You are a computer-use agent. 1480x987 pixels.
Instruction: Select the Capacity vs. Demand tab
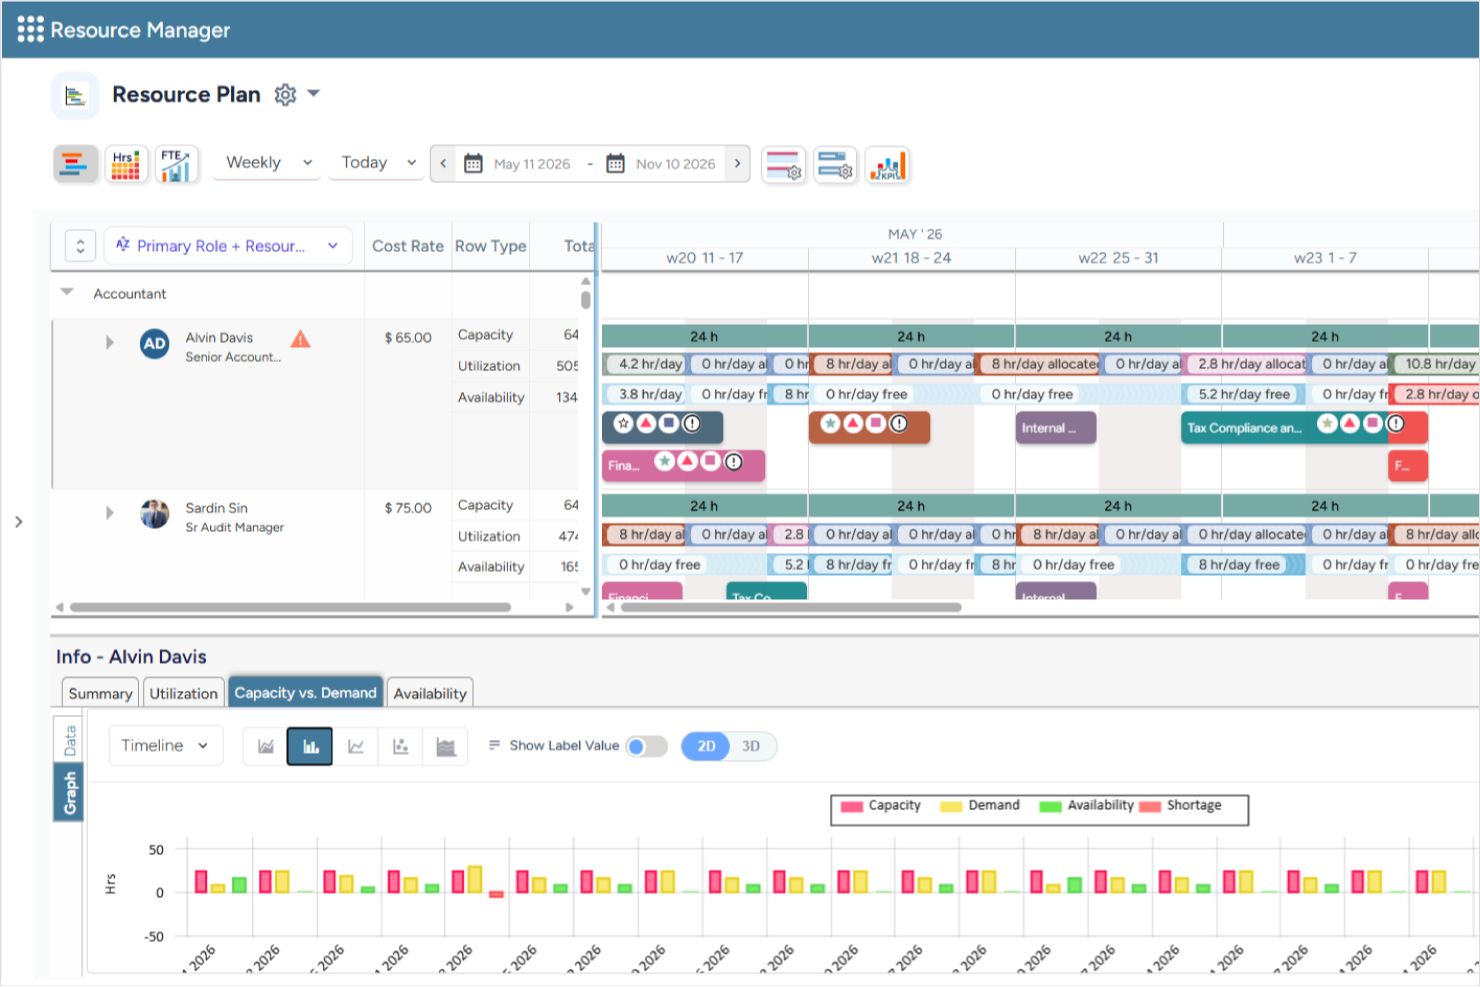point(305,693)
